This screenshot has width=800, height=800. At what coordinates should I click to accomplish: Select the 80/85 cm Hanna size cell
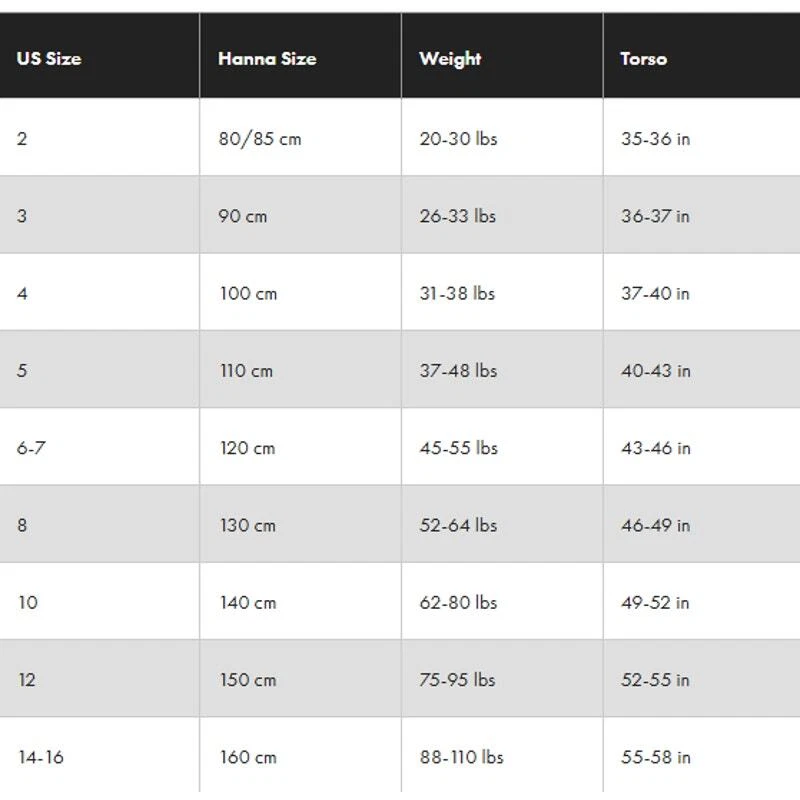(x=260, y=139)
